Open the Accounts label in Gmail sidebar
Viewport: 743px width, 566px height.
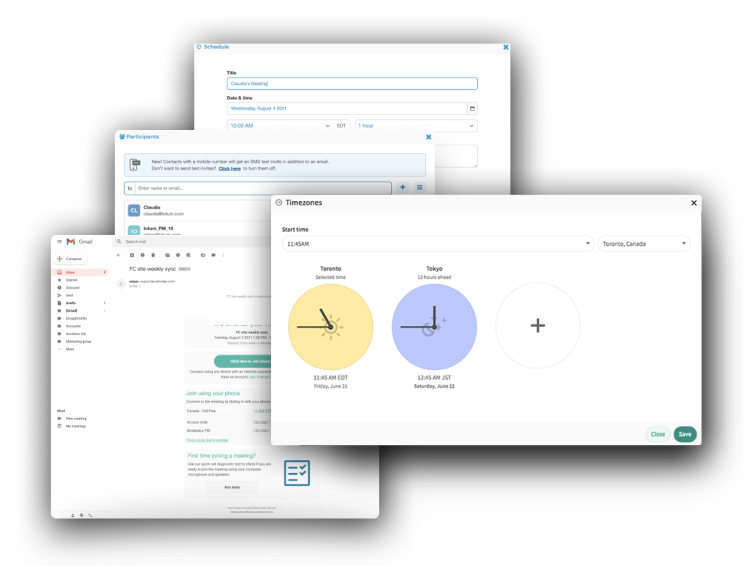point(73,326)
